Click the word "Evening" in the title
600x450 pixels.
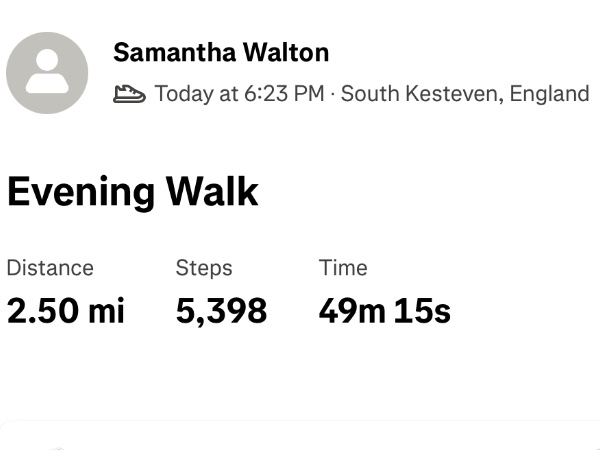click(x=81, y=191)
